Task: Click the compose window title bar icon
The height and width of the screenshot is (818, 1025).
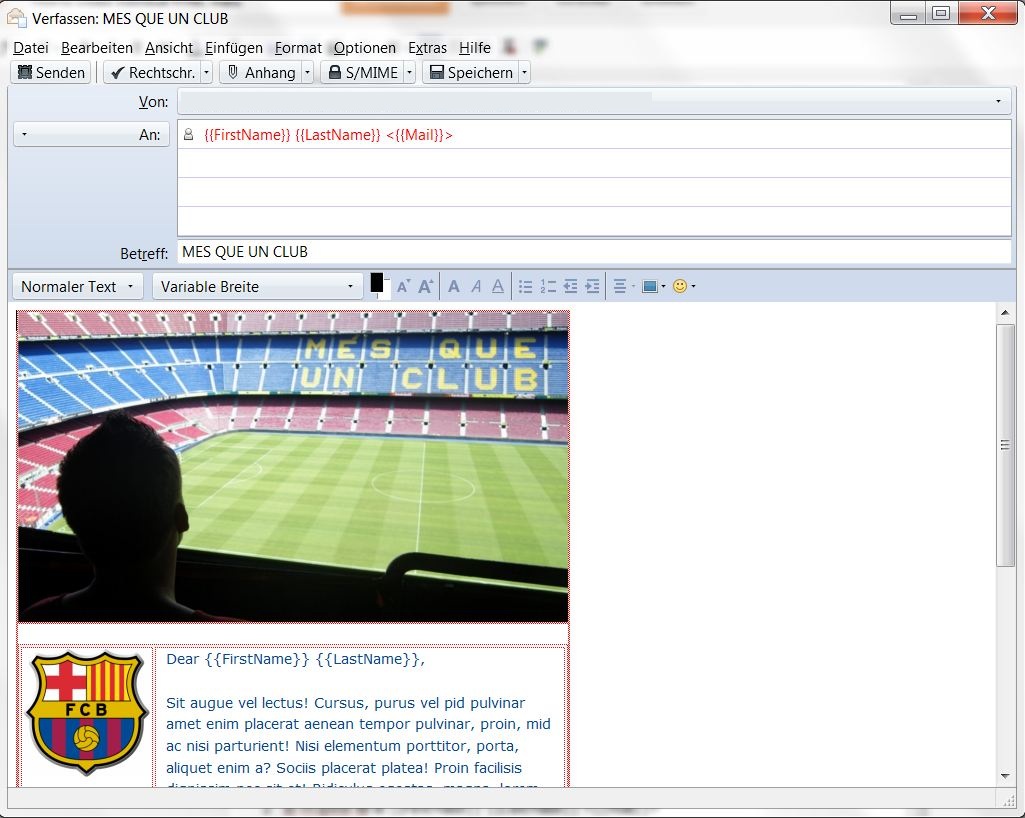Action: [x=16, y=18]
